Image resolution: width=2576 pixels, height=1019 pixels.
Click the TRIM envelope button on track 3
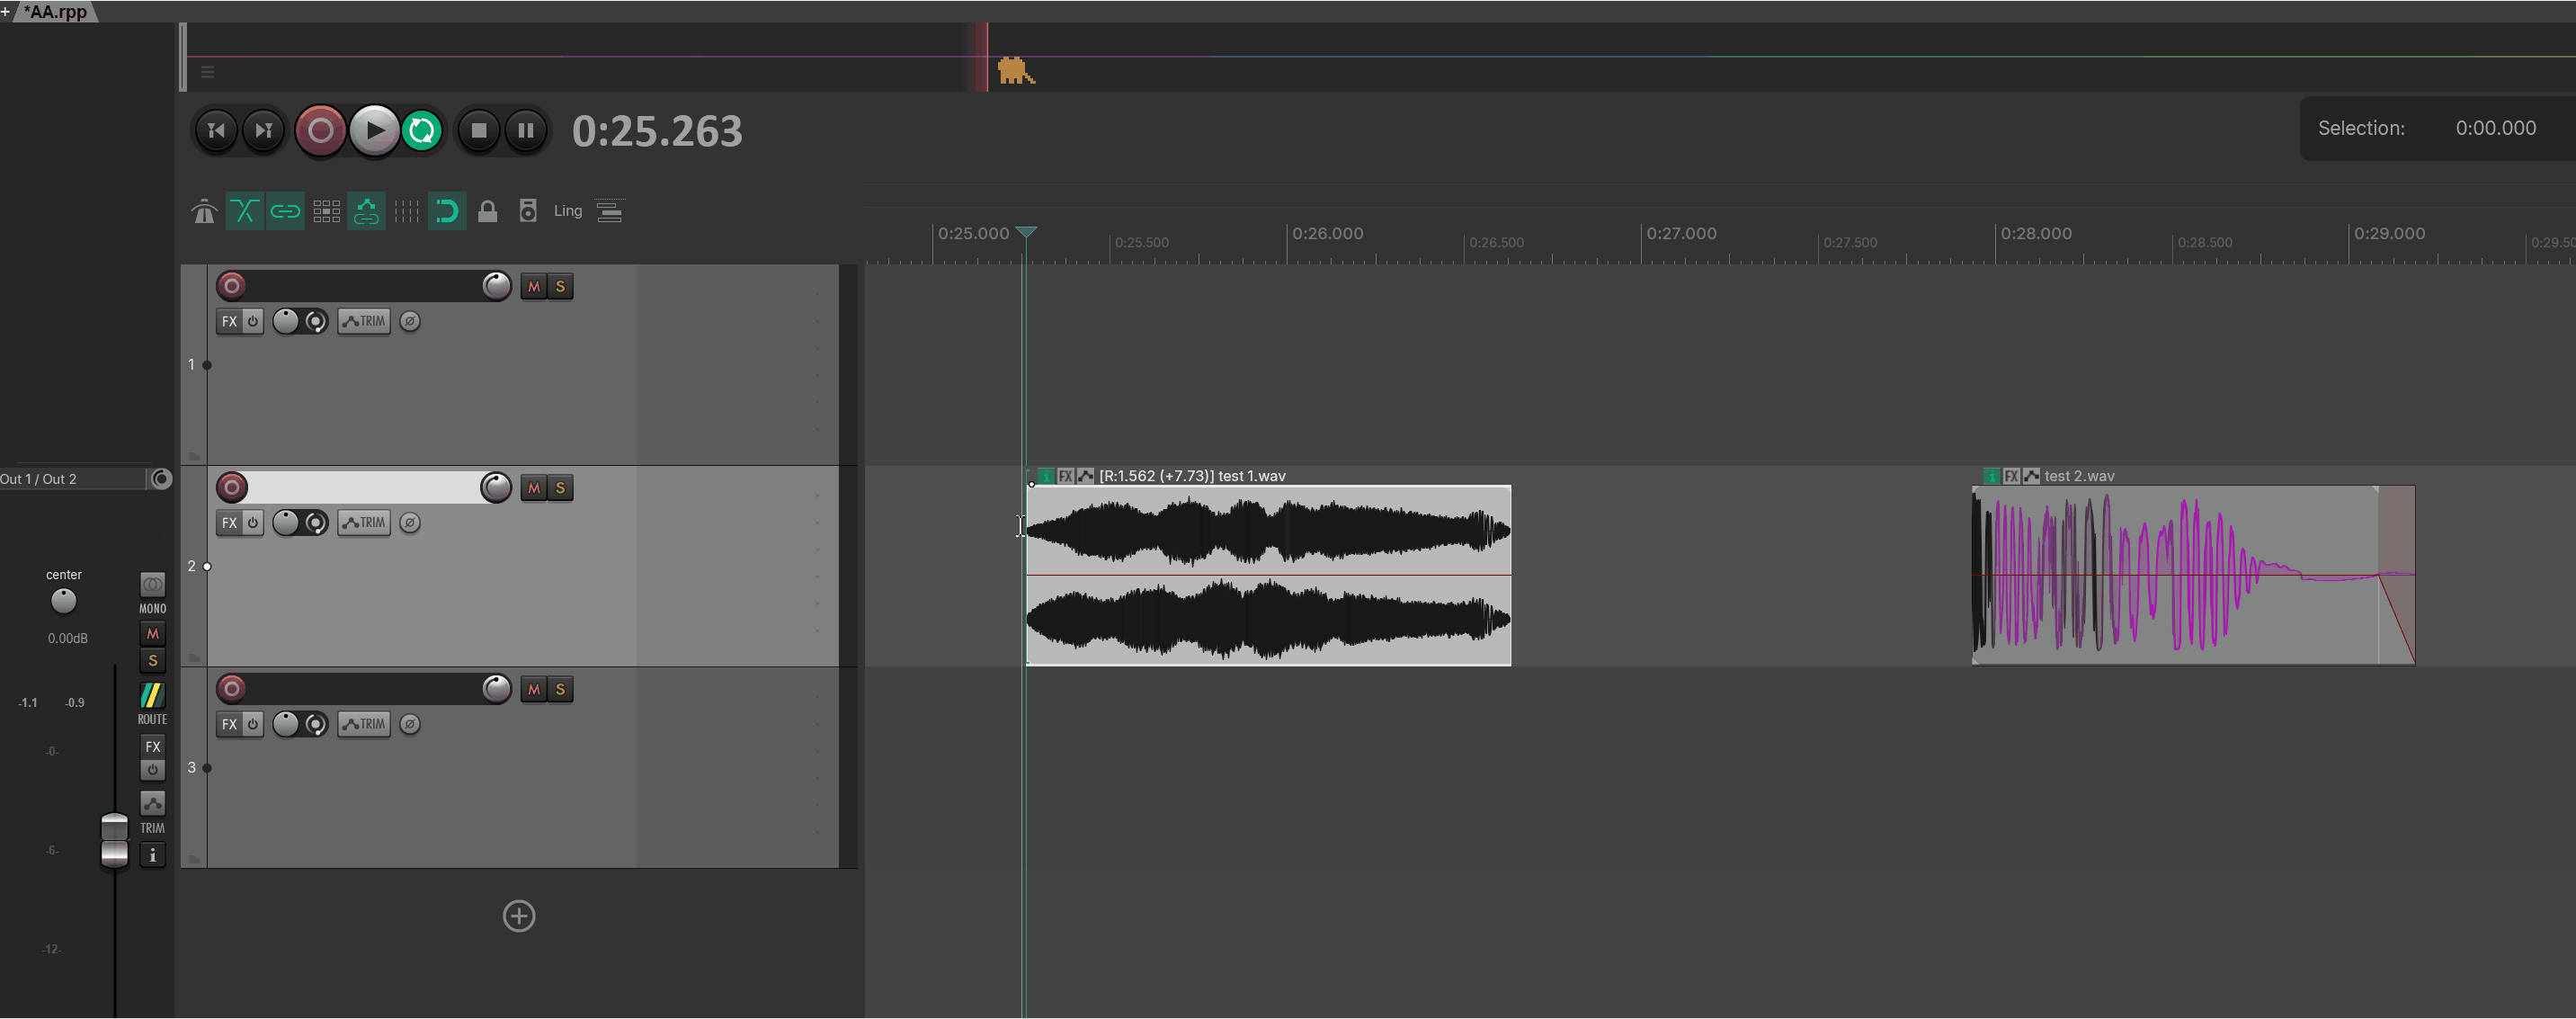(x=364, y=724)
